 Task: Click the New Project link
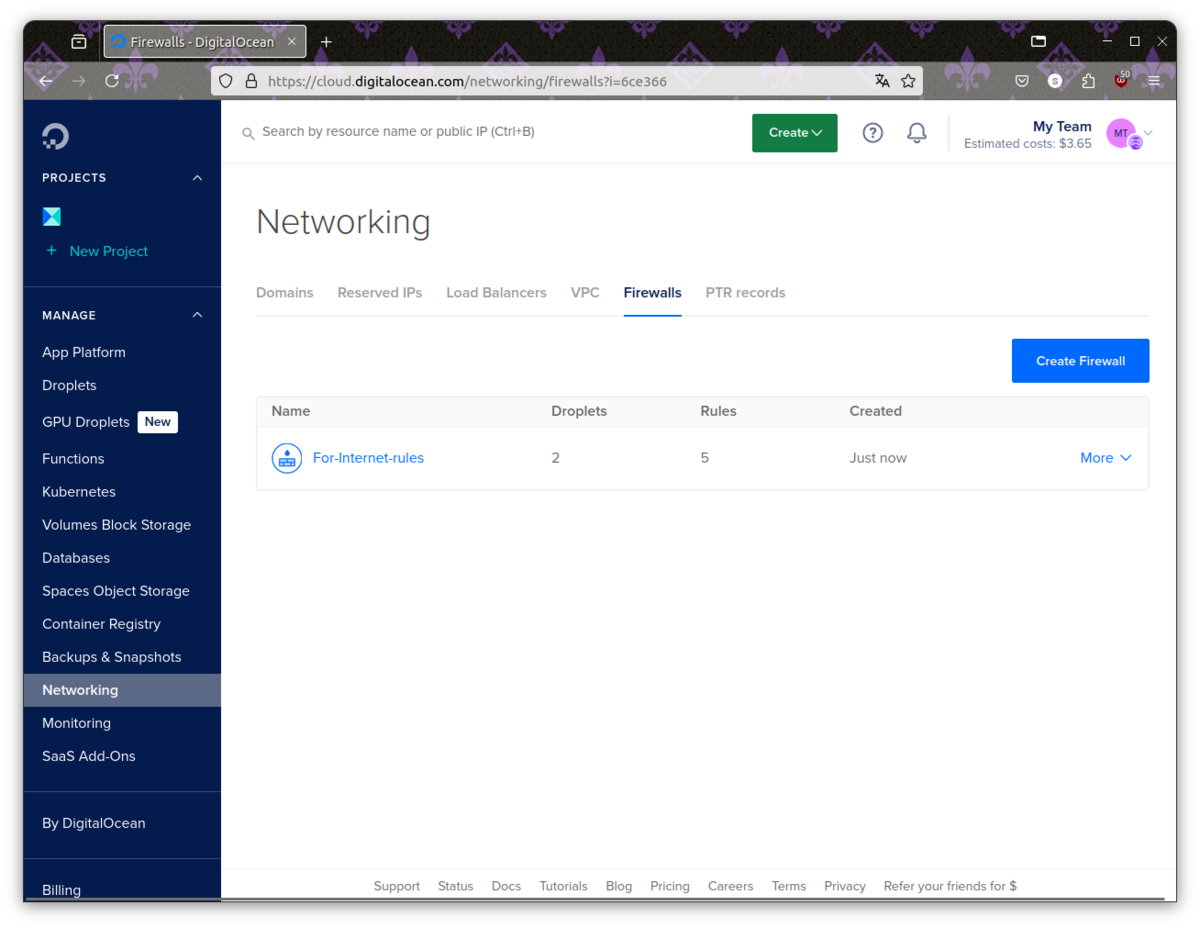(108, 251)
